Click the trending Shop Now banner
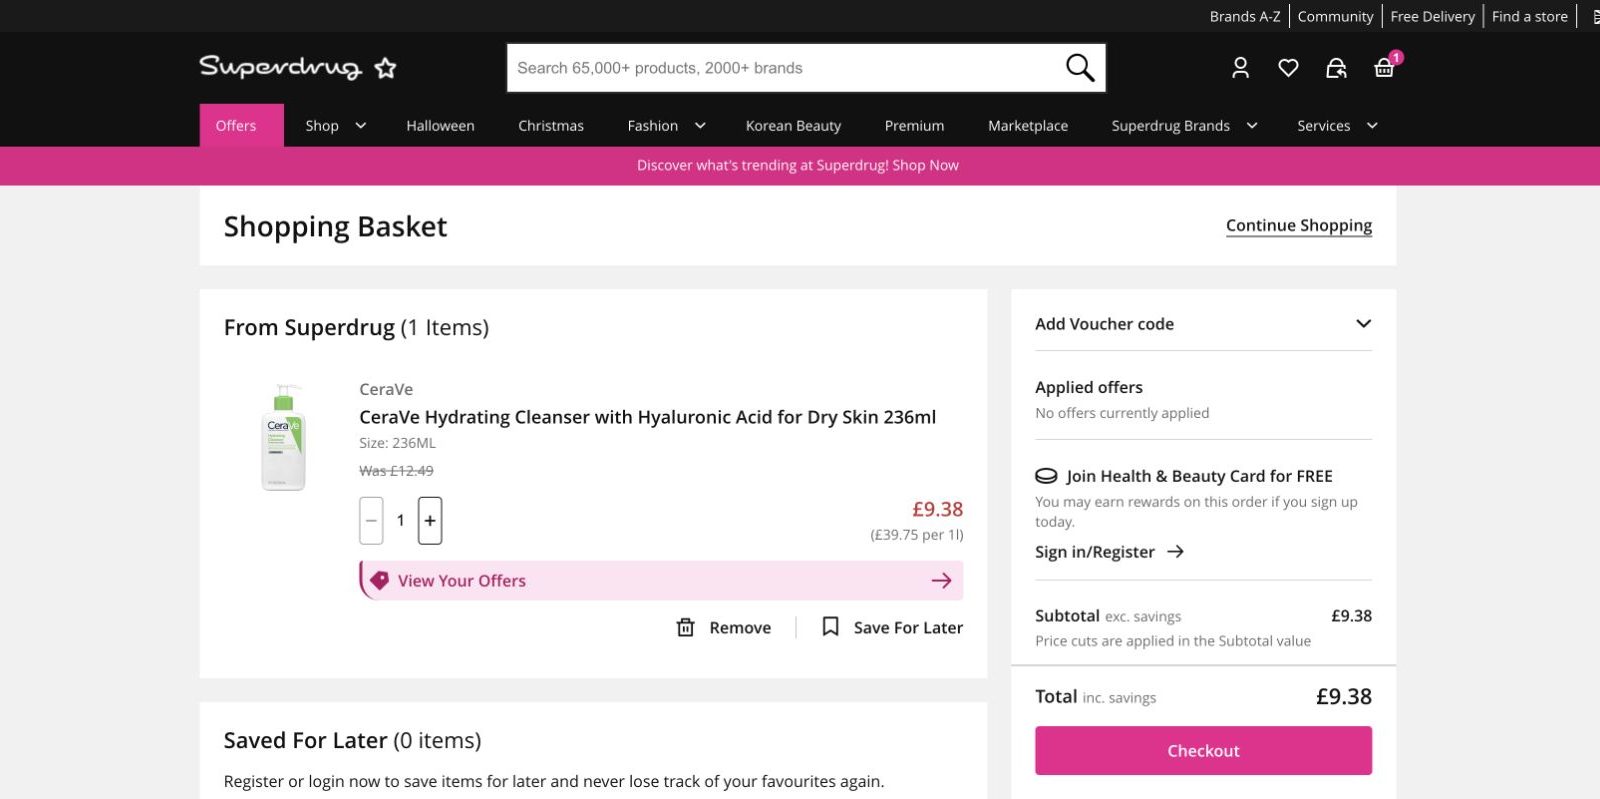Image resolution: width=1600 pixels, height=799 pixels. coord(798,166)
